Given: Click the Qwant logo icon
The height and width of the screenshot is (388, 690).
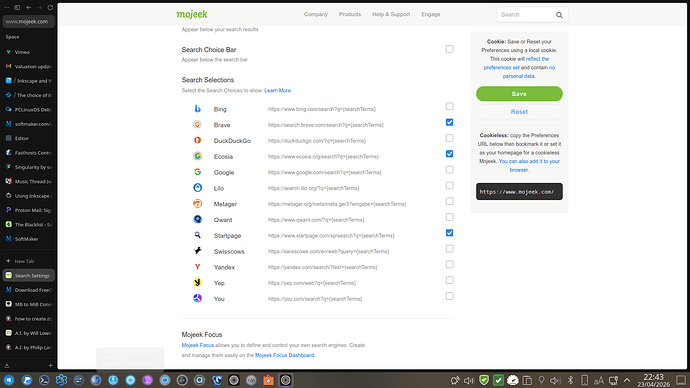Looking at the screenshot, I should click(x=198, y=220).
